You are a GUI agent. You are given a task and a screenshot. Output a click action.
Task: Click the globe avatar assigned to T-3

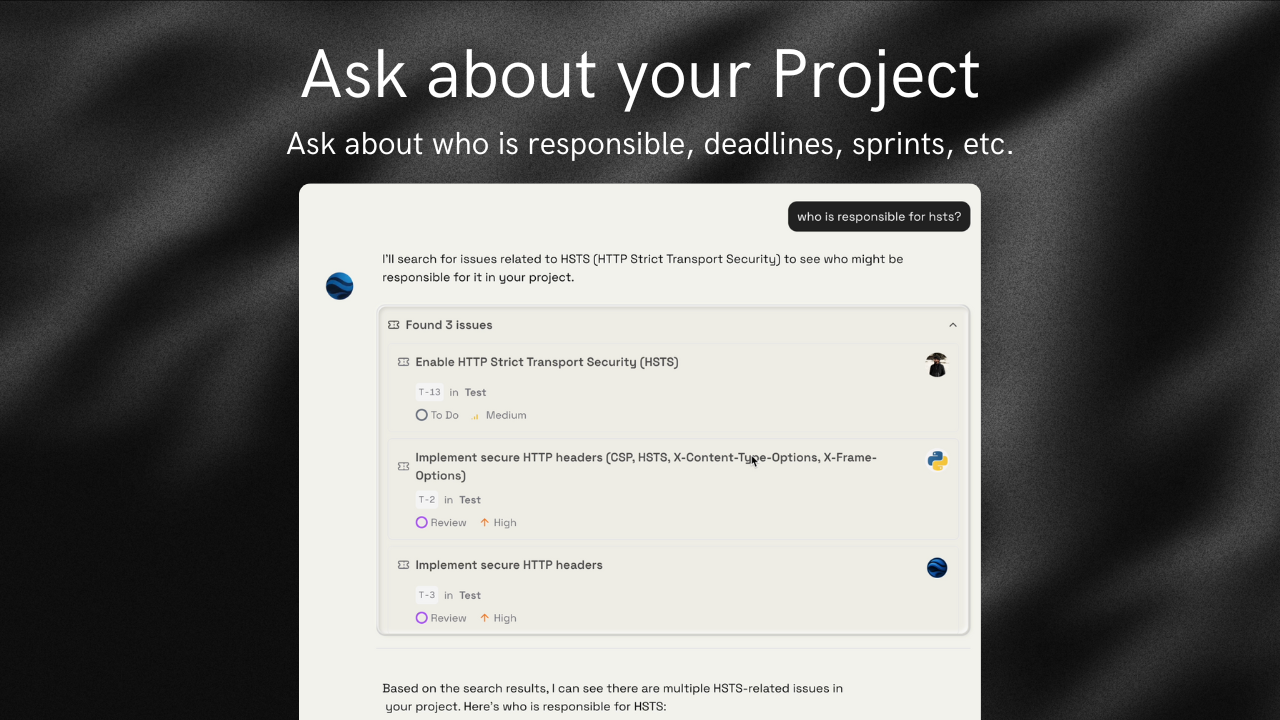tap(936, 567)
